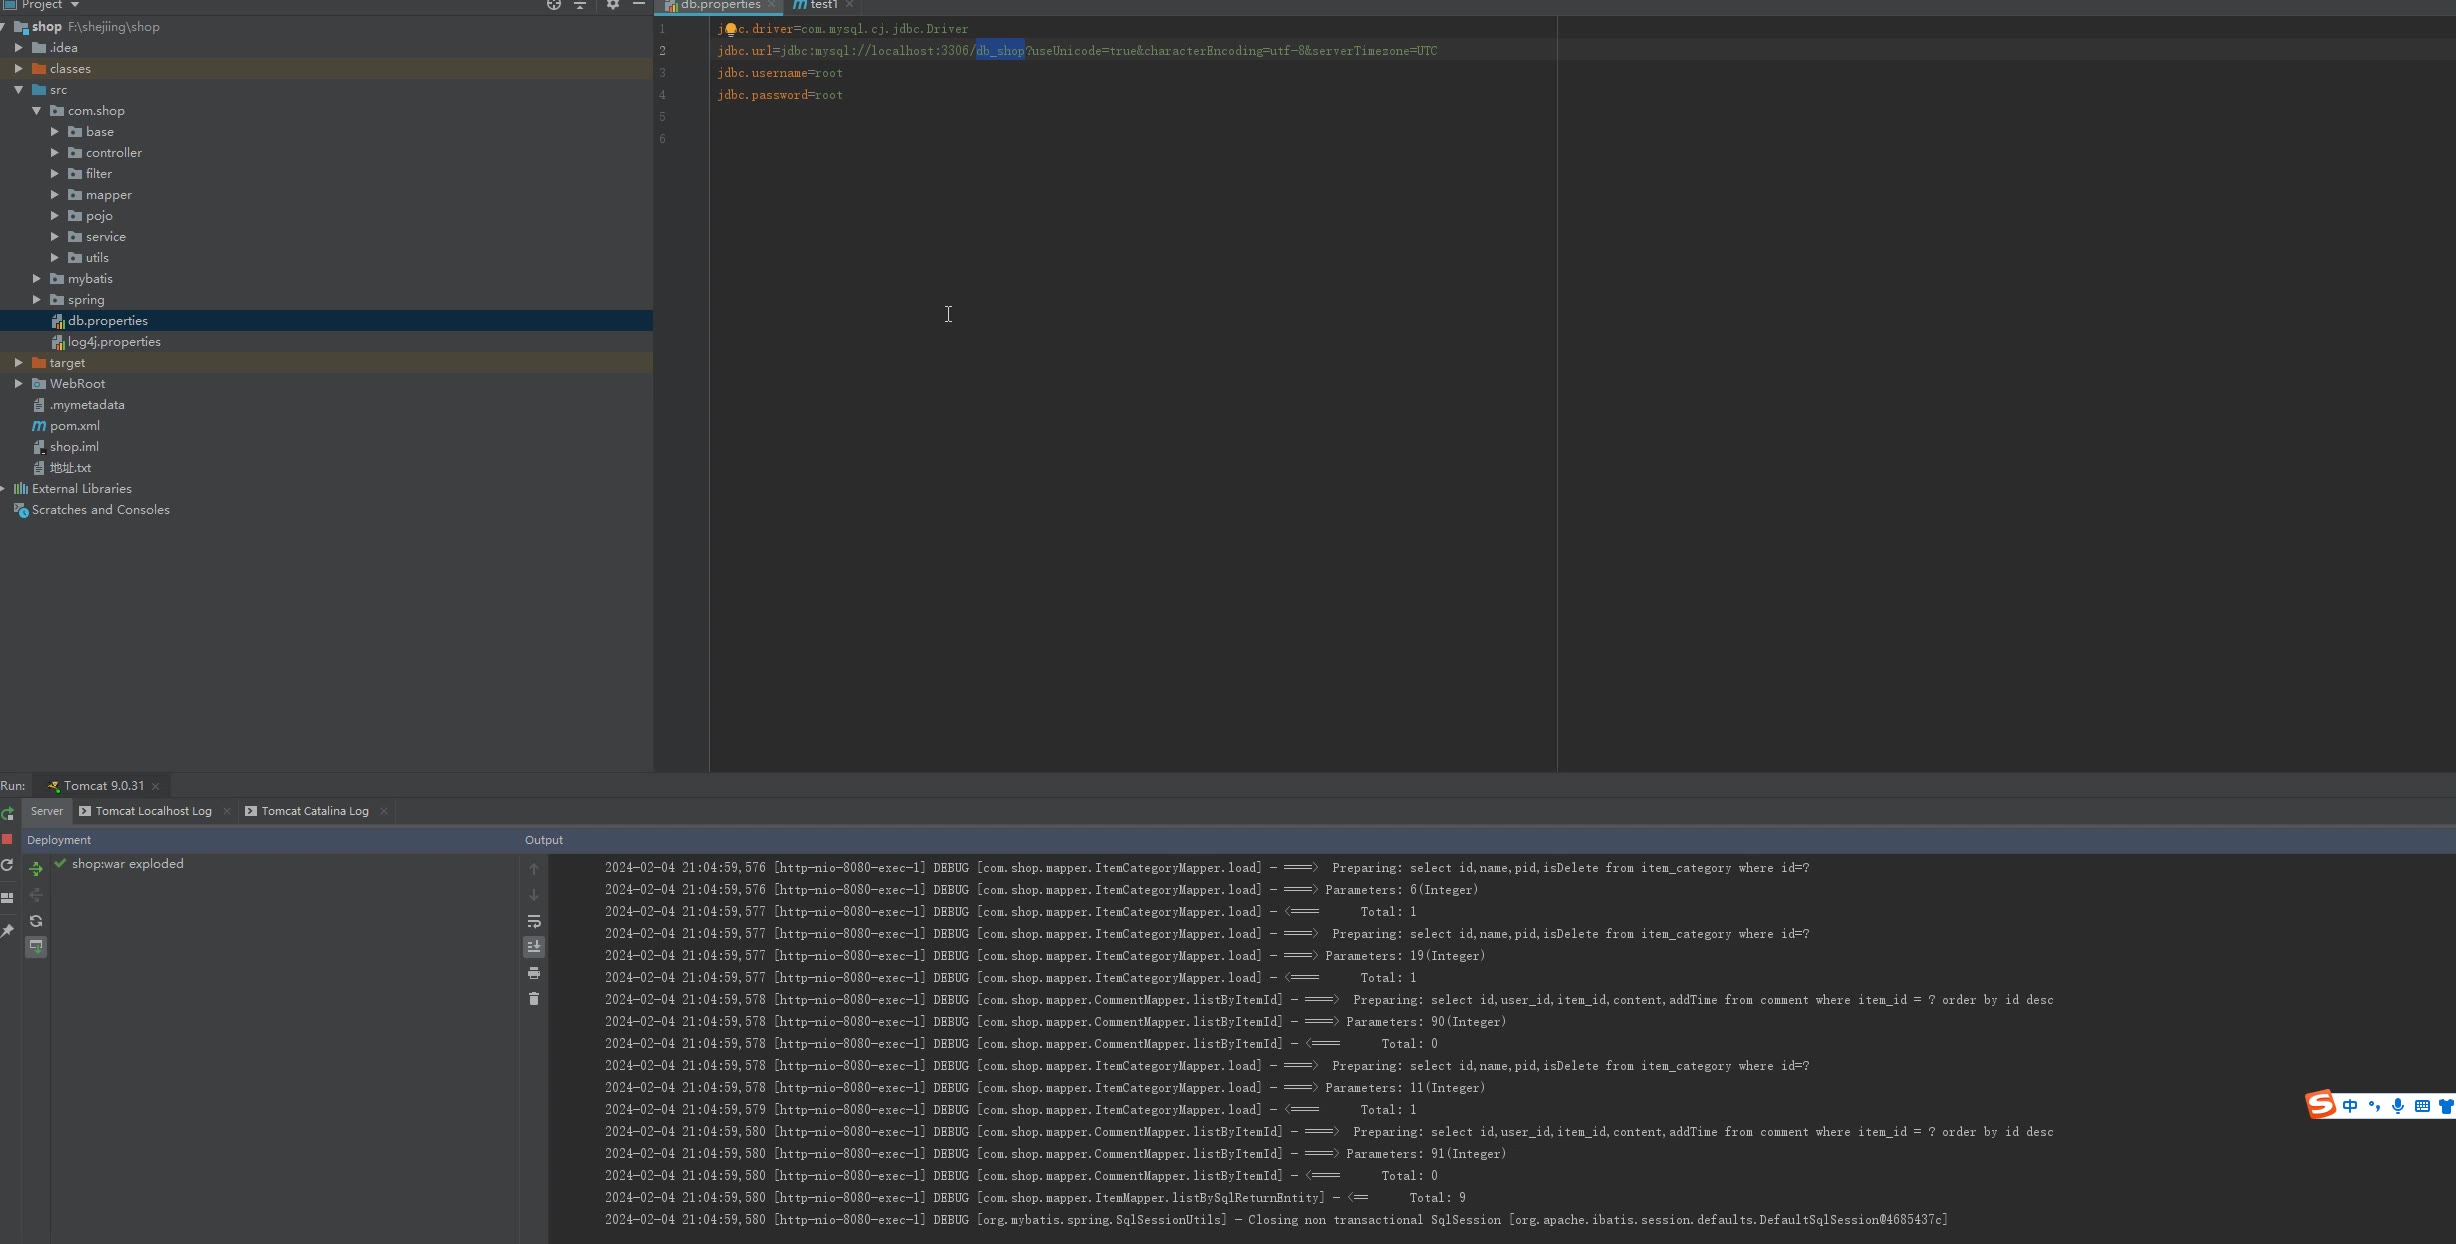
Task: Expand the classes folder
Action: (x=19, y=68)
